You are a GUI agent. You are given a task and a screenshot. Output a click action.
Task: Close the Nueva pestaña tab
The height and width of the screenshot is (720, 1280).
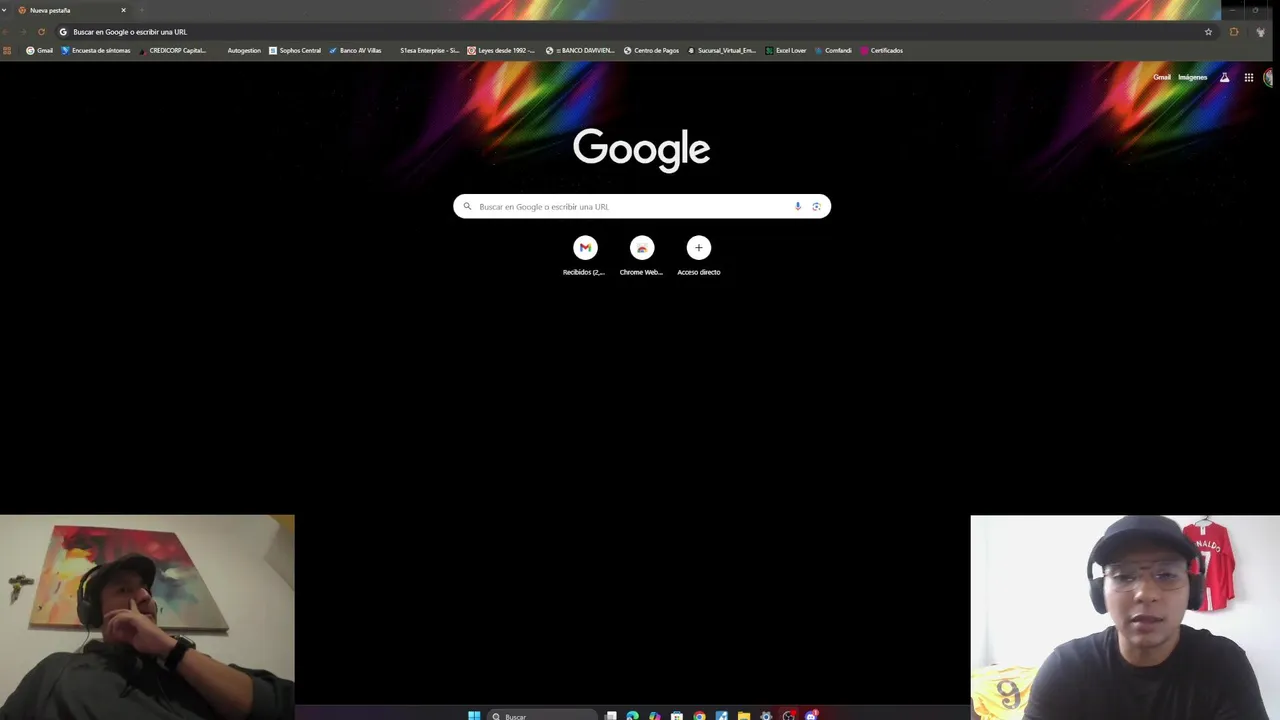(123, 10)
